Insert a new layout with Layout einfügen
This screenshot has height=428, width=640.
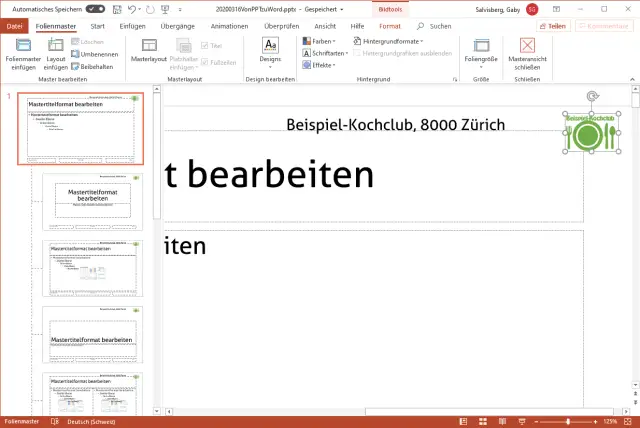tap(56, 50)
